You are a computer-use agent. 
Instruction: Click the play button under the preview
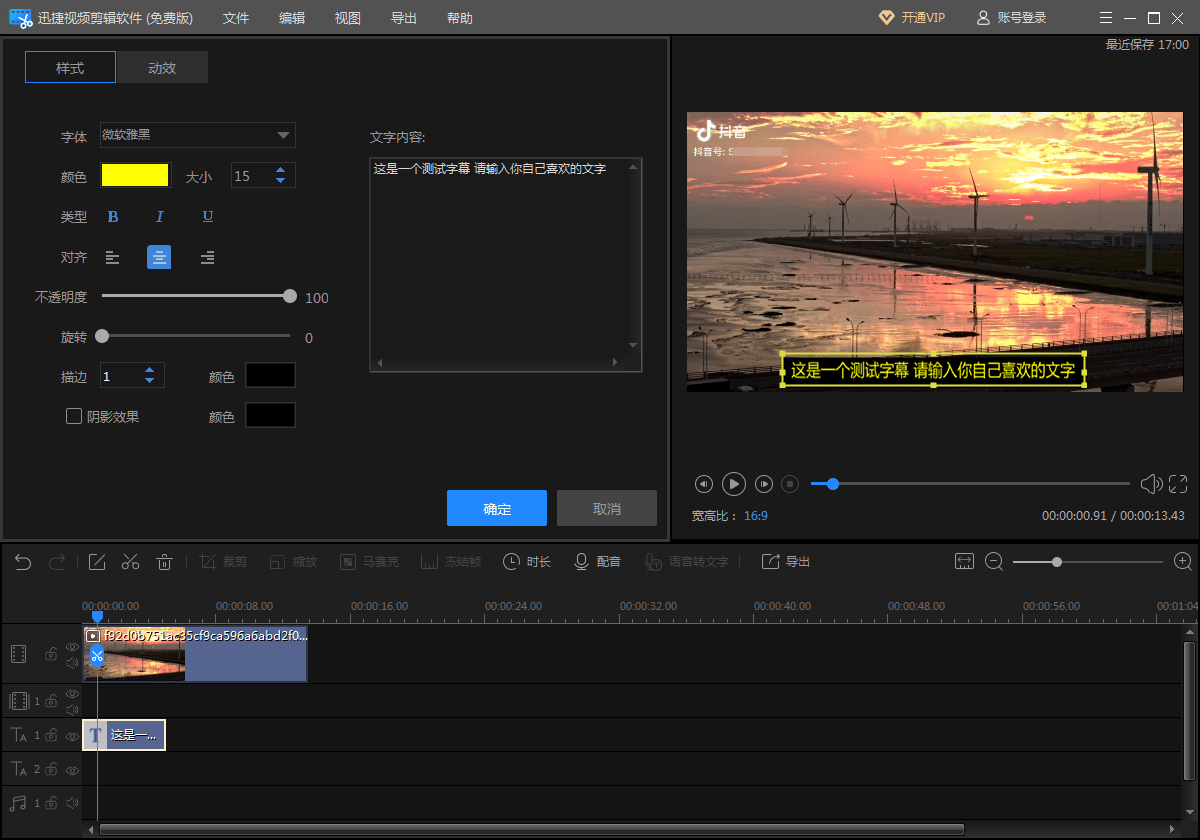coord(734,484)
